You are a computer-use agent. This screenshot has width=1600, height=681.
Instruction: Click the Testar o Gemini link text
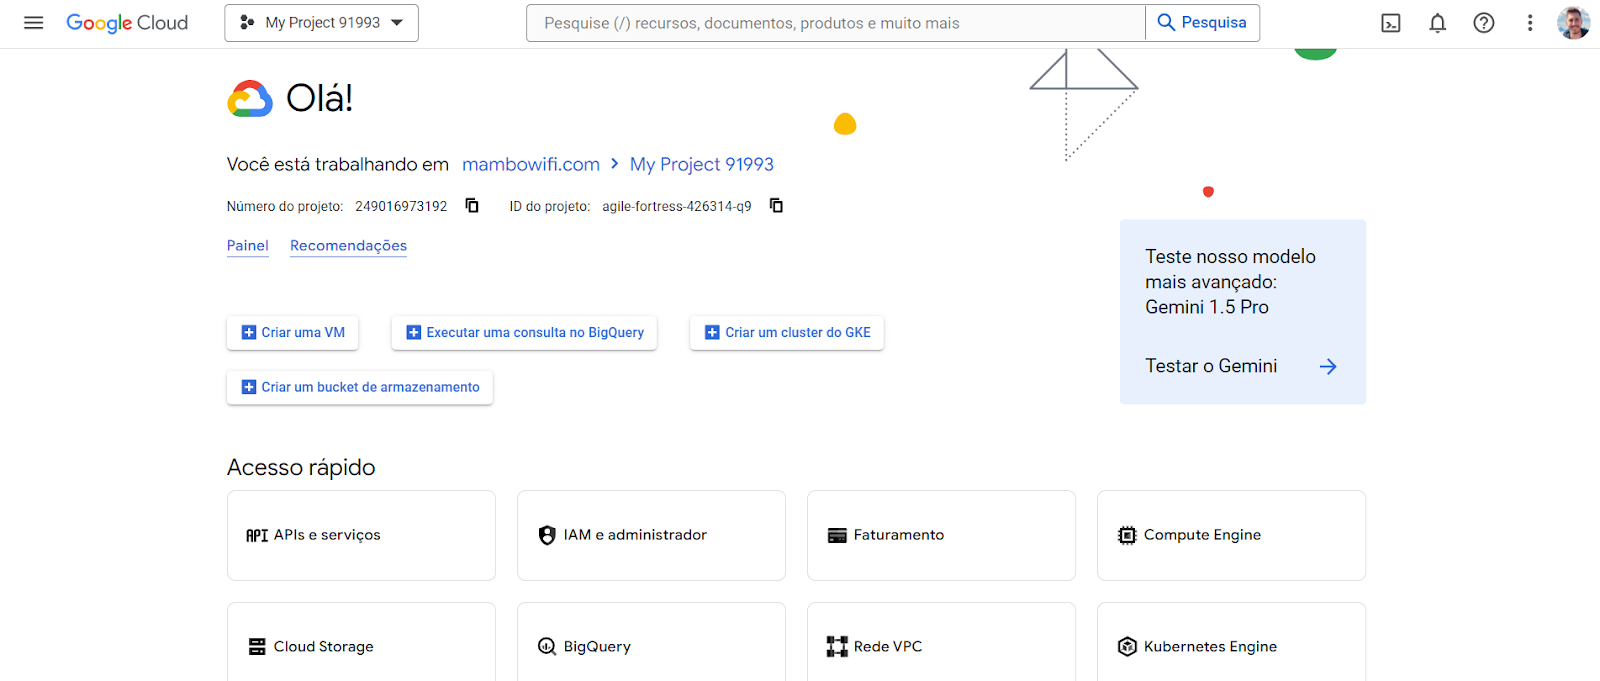coord(1211,366)
